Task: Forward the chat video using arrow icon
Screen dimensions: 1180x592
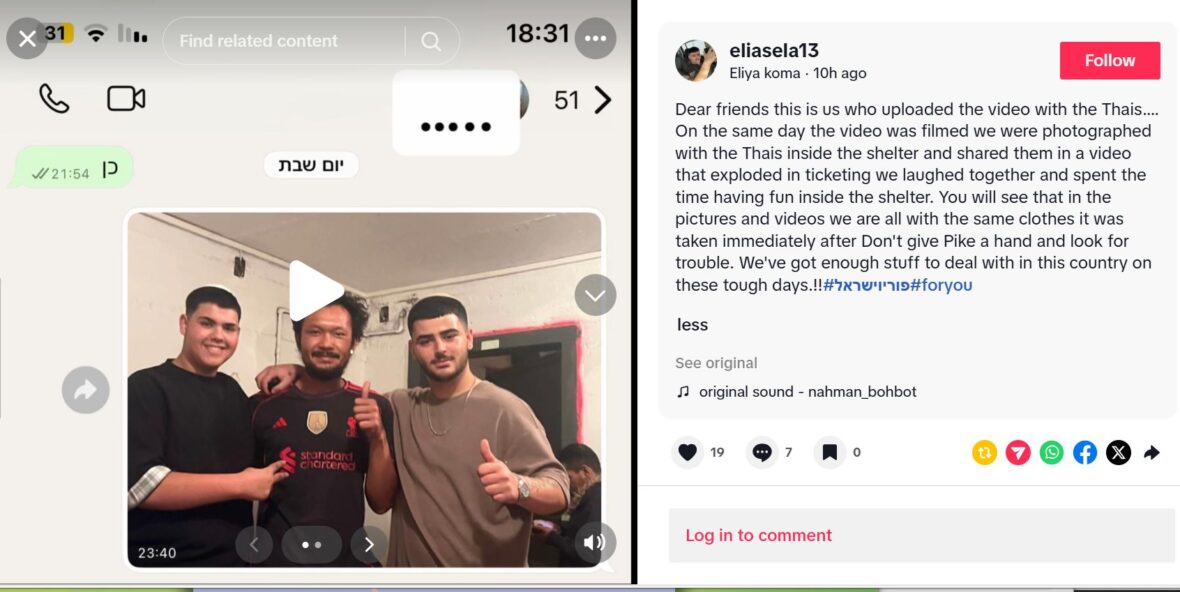Action: [86, 390]
